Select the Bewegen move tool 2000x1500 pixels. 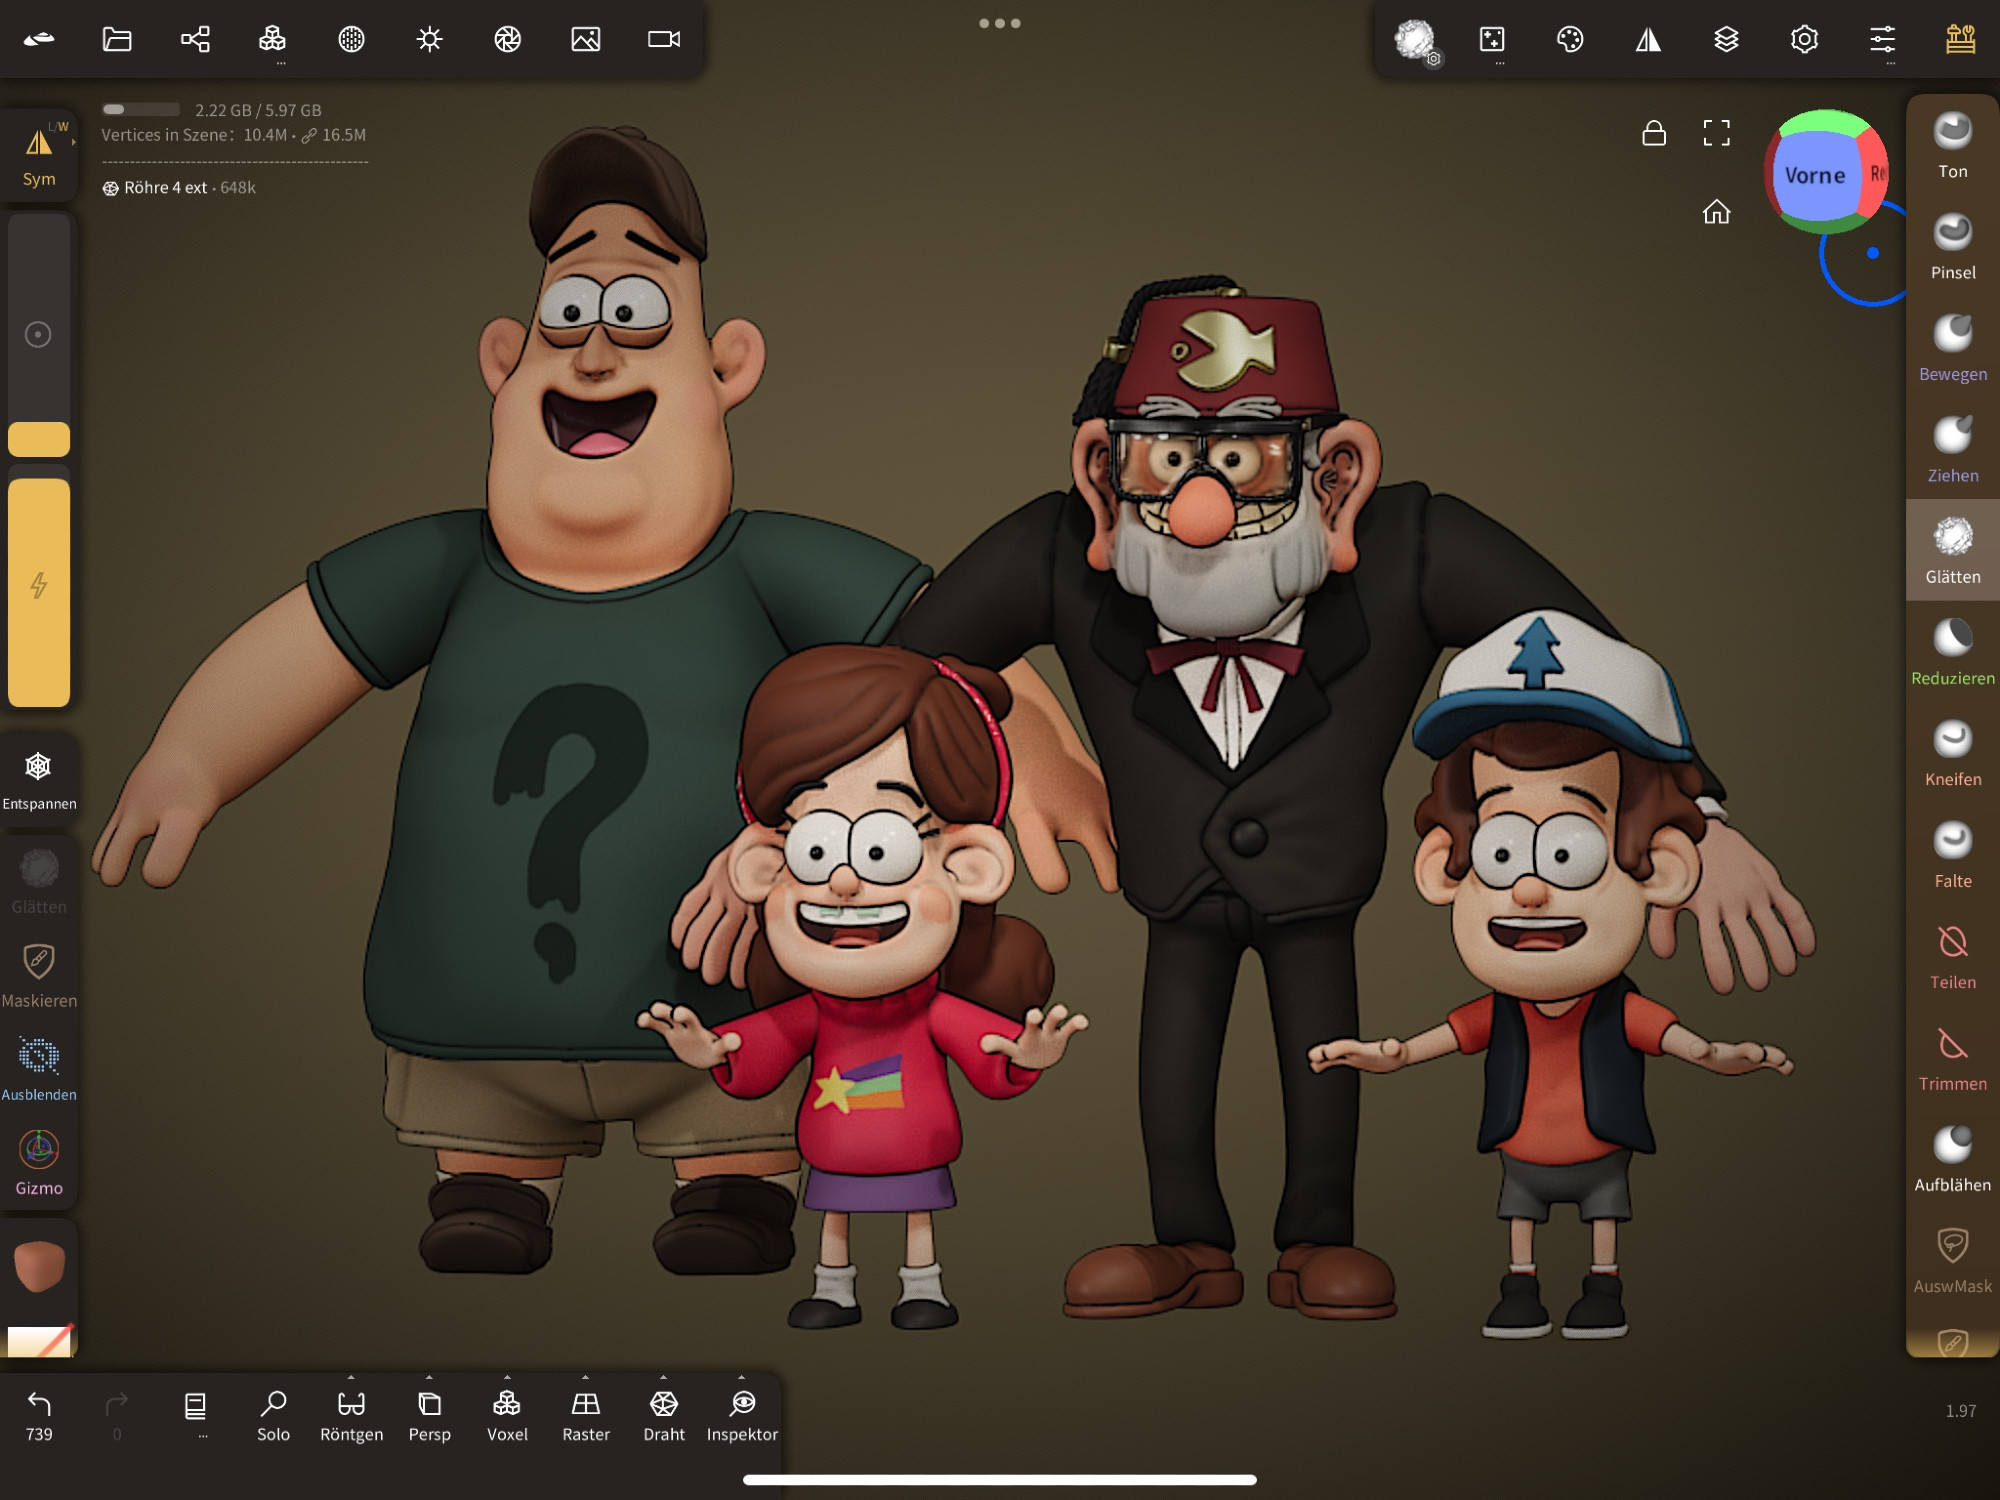[x=1953, y=348]
